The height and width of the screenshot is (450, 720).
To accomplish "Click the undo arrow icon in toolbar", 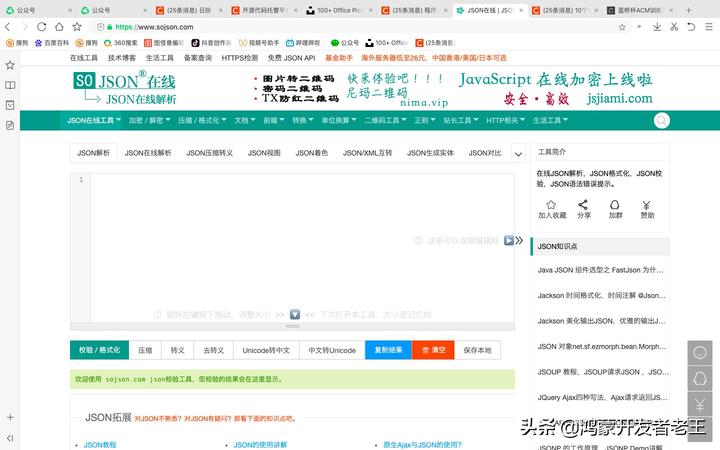I will pos(691,27).
